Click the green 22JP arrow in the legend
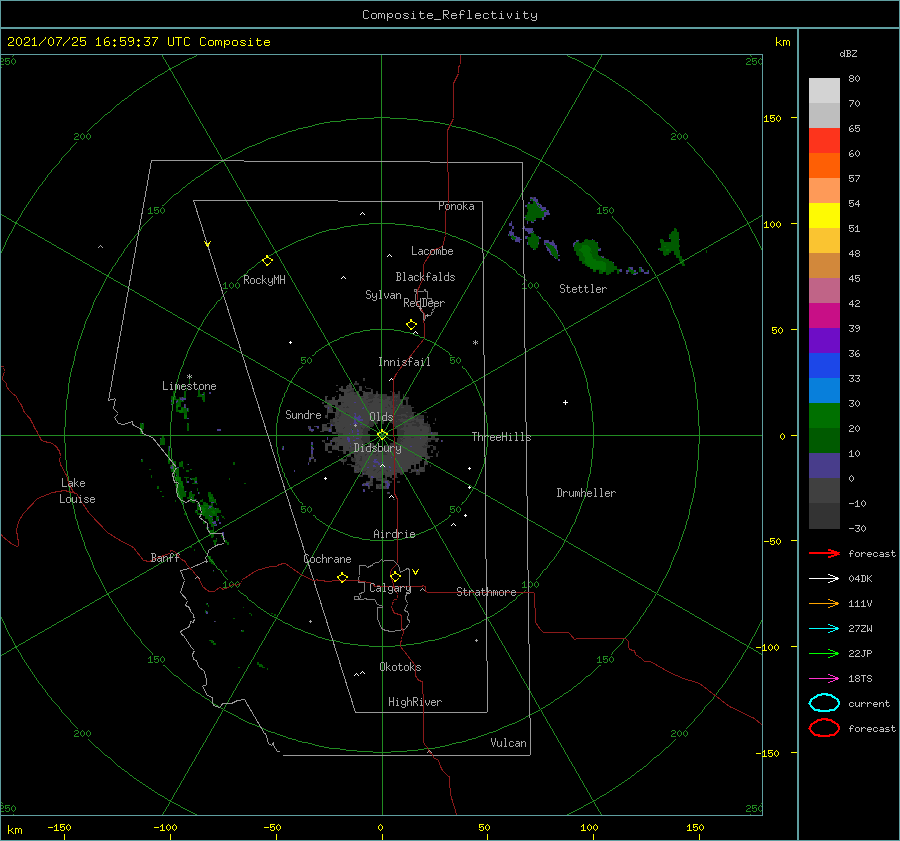This screenshot has width=900, height=841. click(x=824, y=653)
